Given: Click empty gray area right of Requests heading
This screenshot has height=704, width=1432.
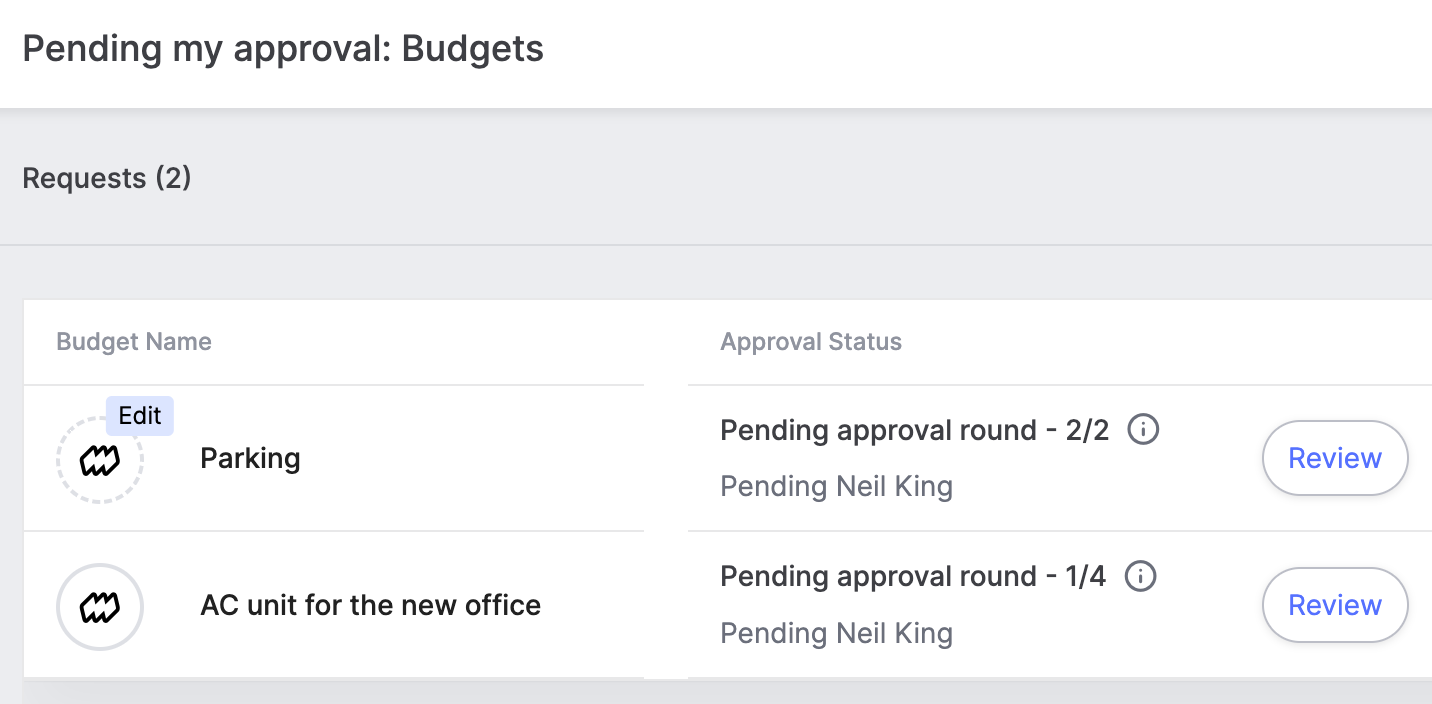Looking at the screenshot, I should pyautogui.click(x=800, y=178).
